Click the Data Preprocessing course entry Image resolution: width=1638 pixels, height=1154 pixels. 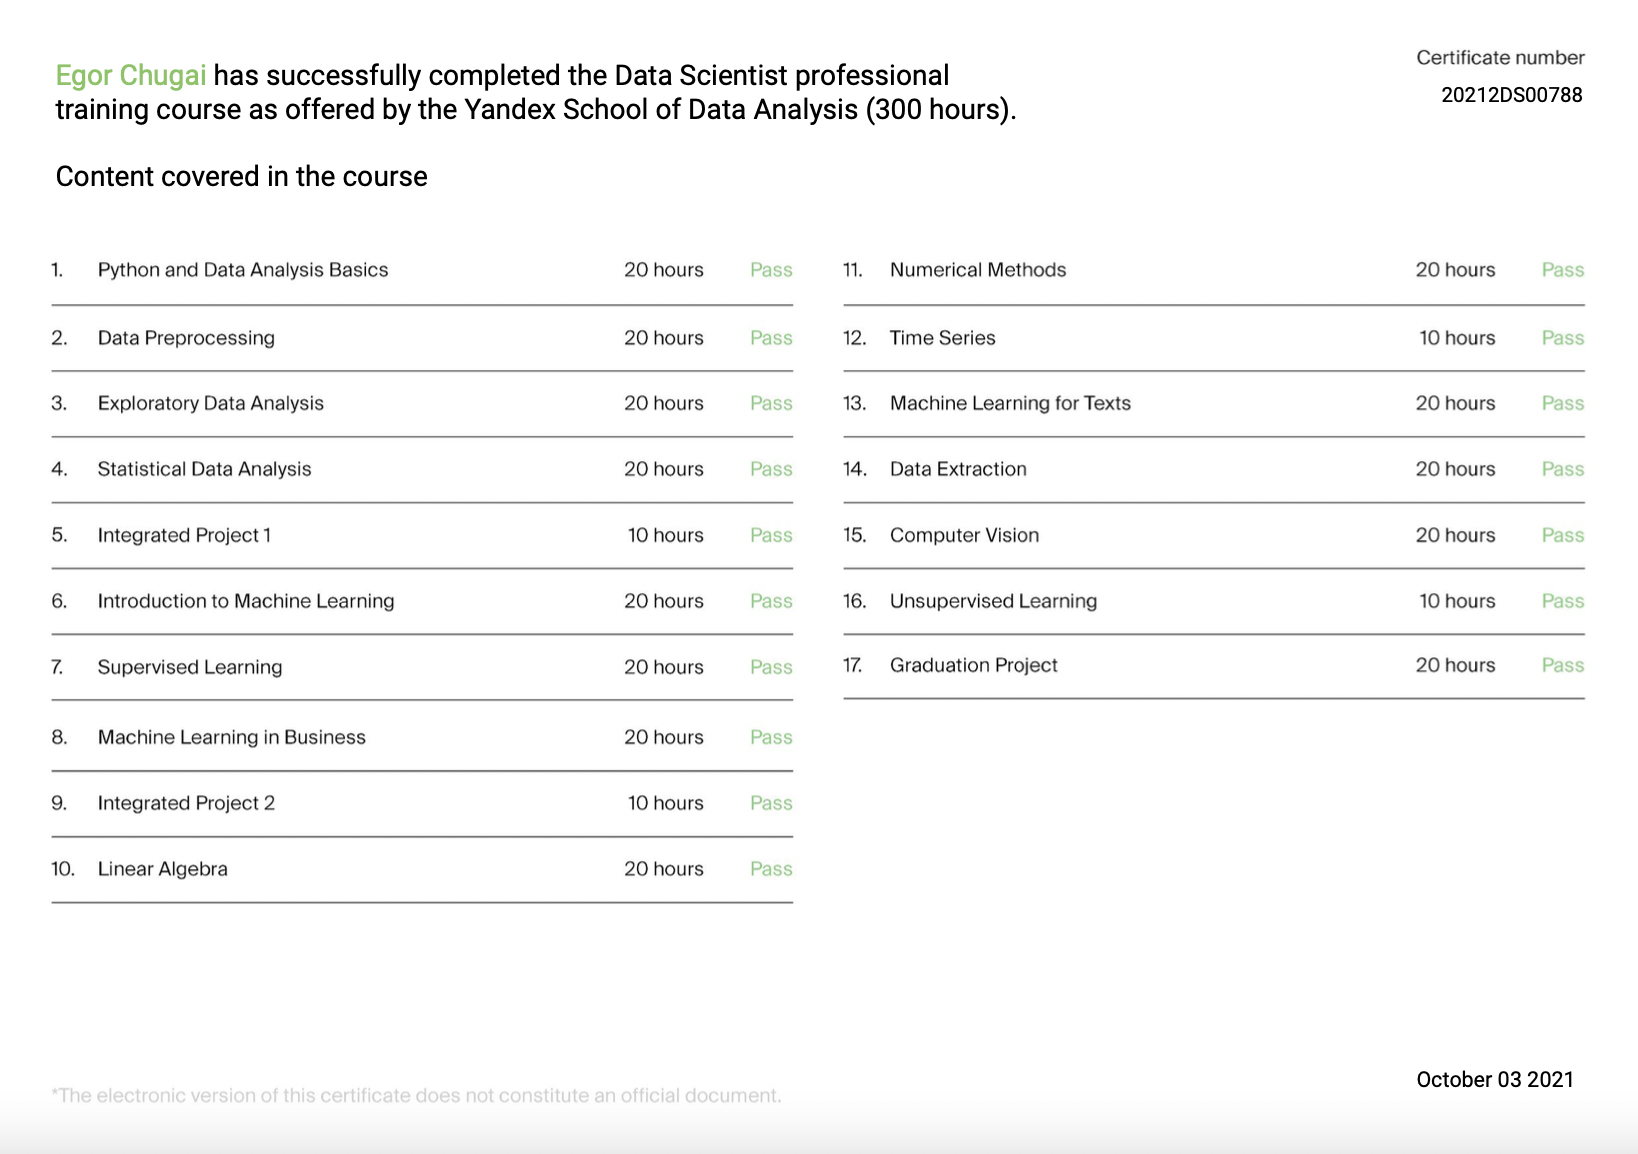point(186,337)
